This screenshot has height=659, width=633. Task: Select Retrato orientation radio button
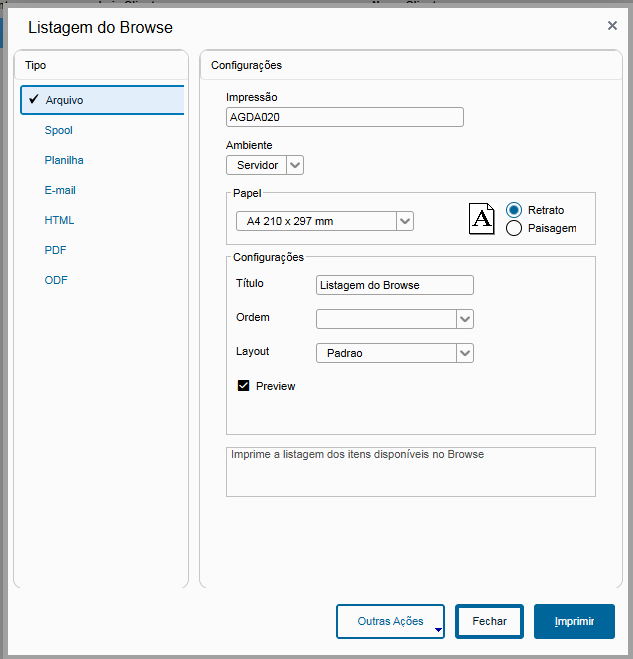[x=515, y=210]
